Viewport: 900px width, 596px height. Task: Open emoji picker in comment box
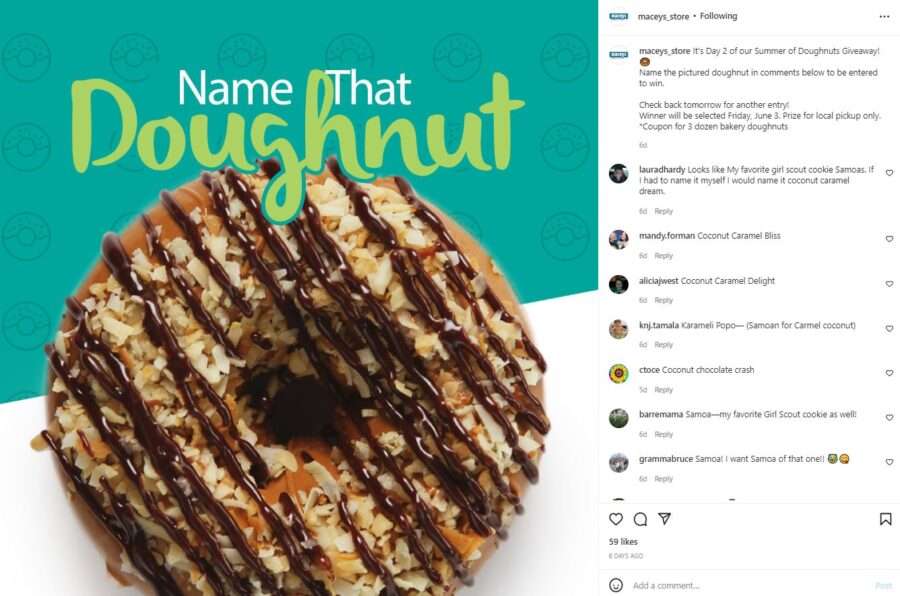(x=616, y=585)
